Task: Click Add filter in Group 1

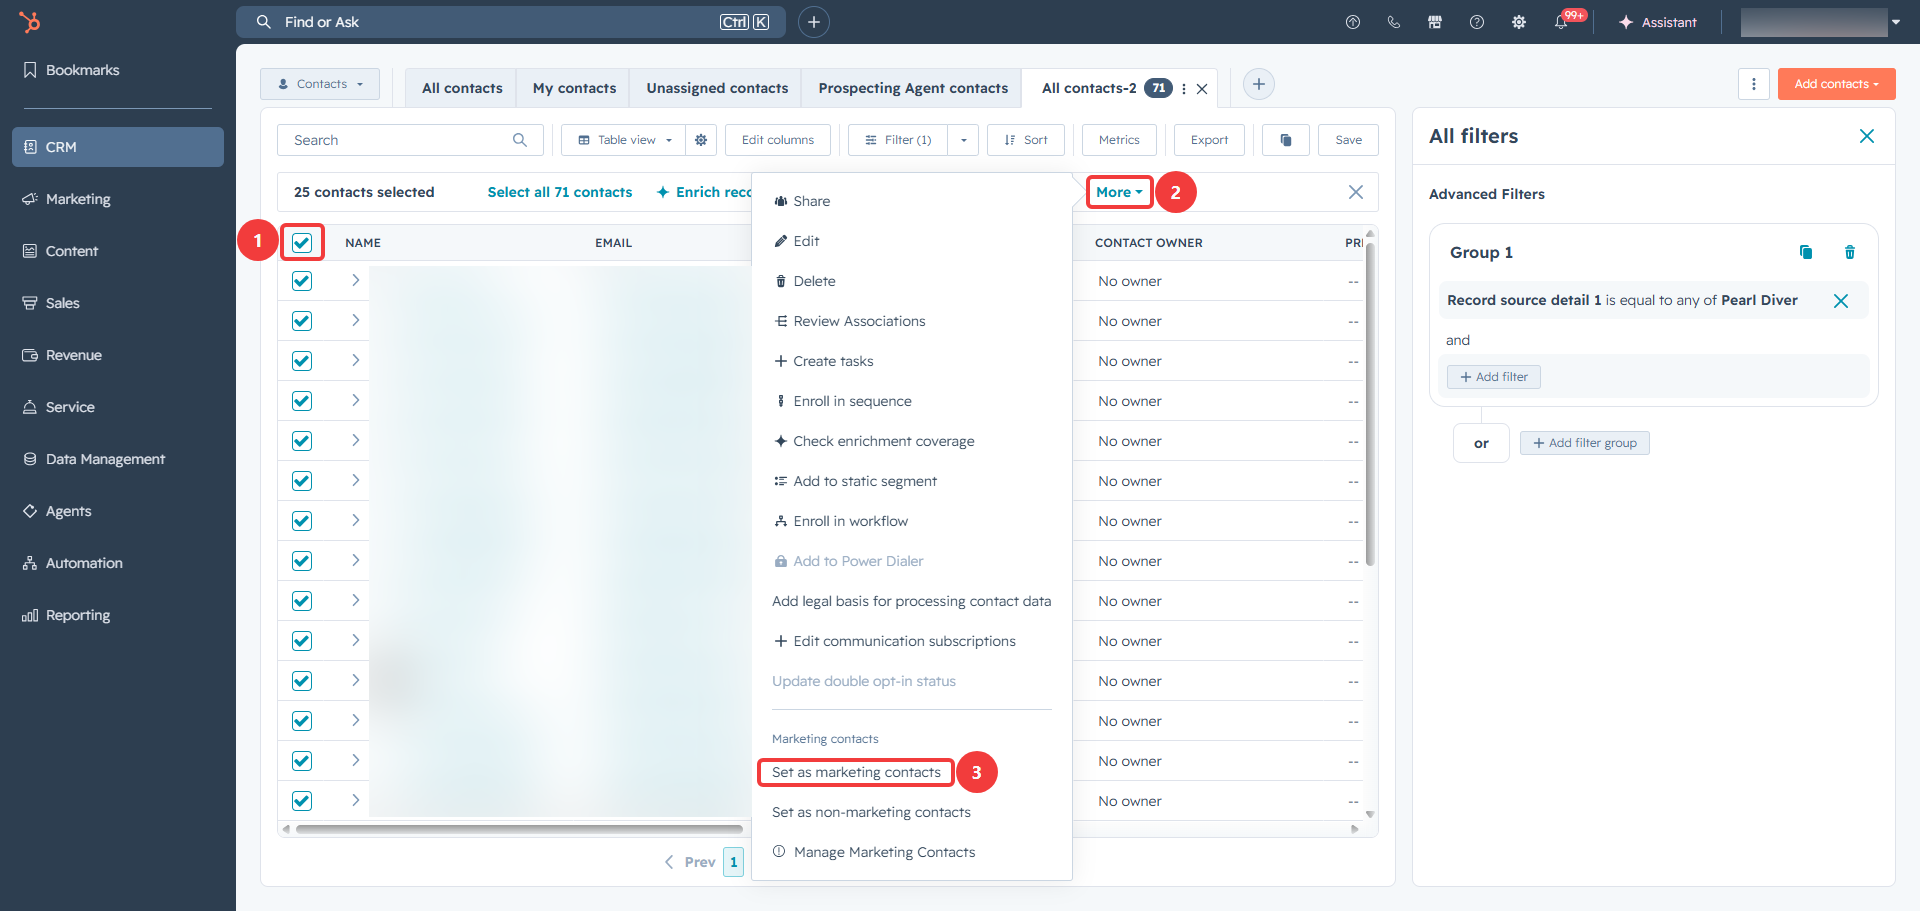Action: coord(1494,377)
